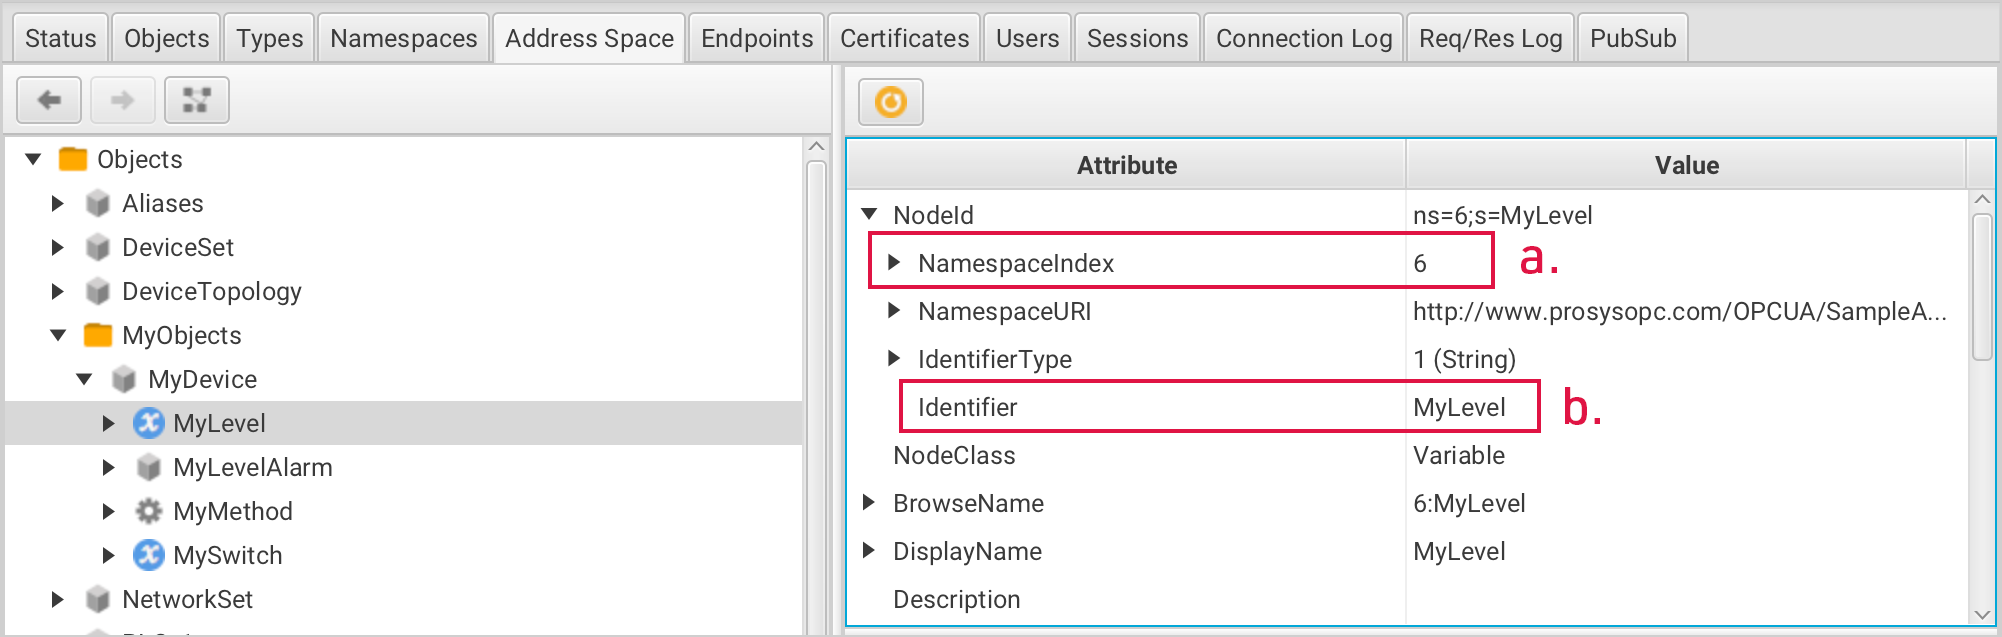The image size is (2002, 637).
Task: Click the MyLevel variable node icon
Action: click(x=149, y=423)
